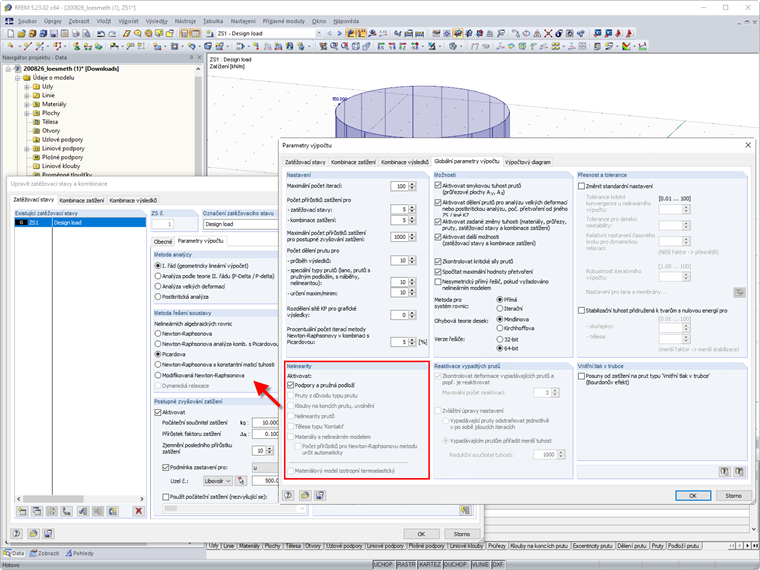Click the check-mark select icon below the load case list
Image resolution: width=760 pixels, height=570 pixels.
(x=82, y=511)
